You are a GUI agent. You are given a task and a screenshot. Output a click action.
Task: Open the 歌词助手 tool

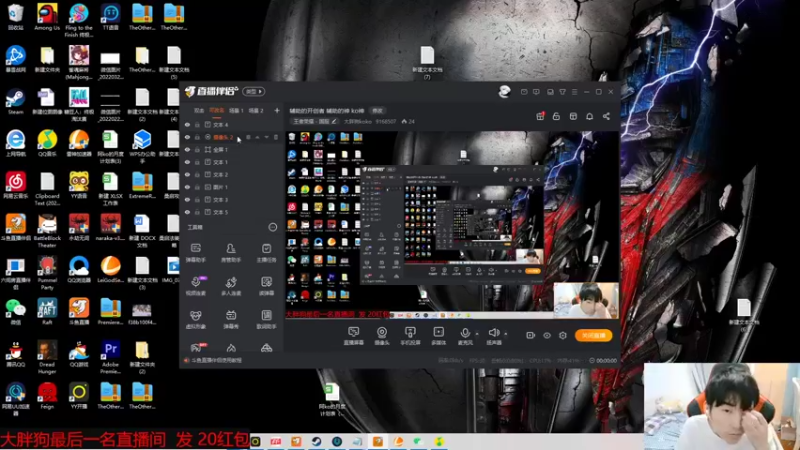pos(266,319)
